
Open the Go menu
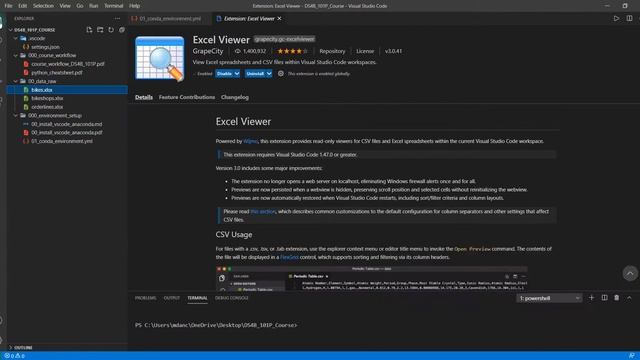point(80,6)
